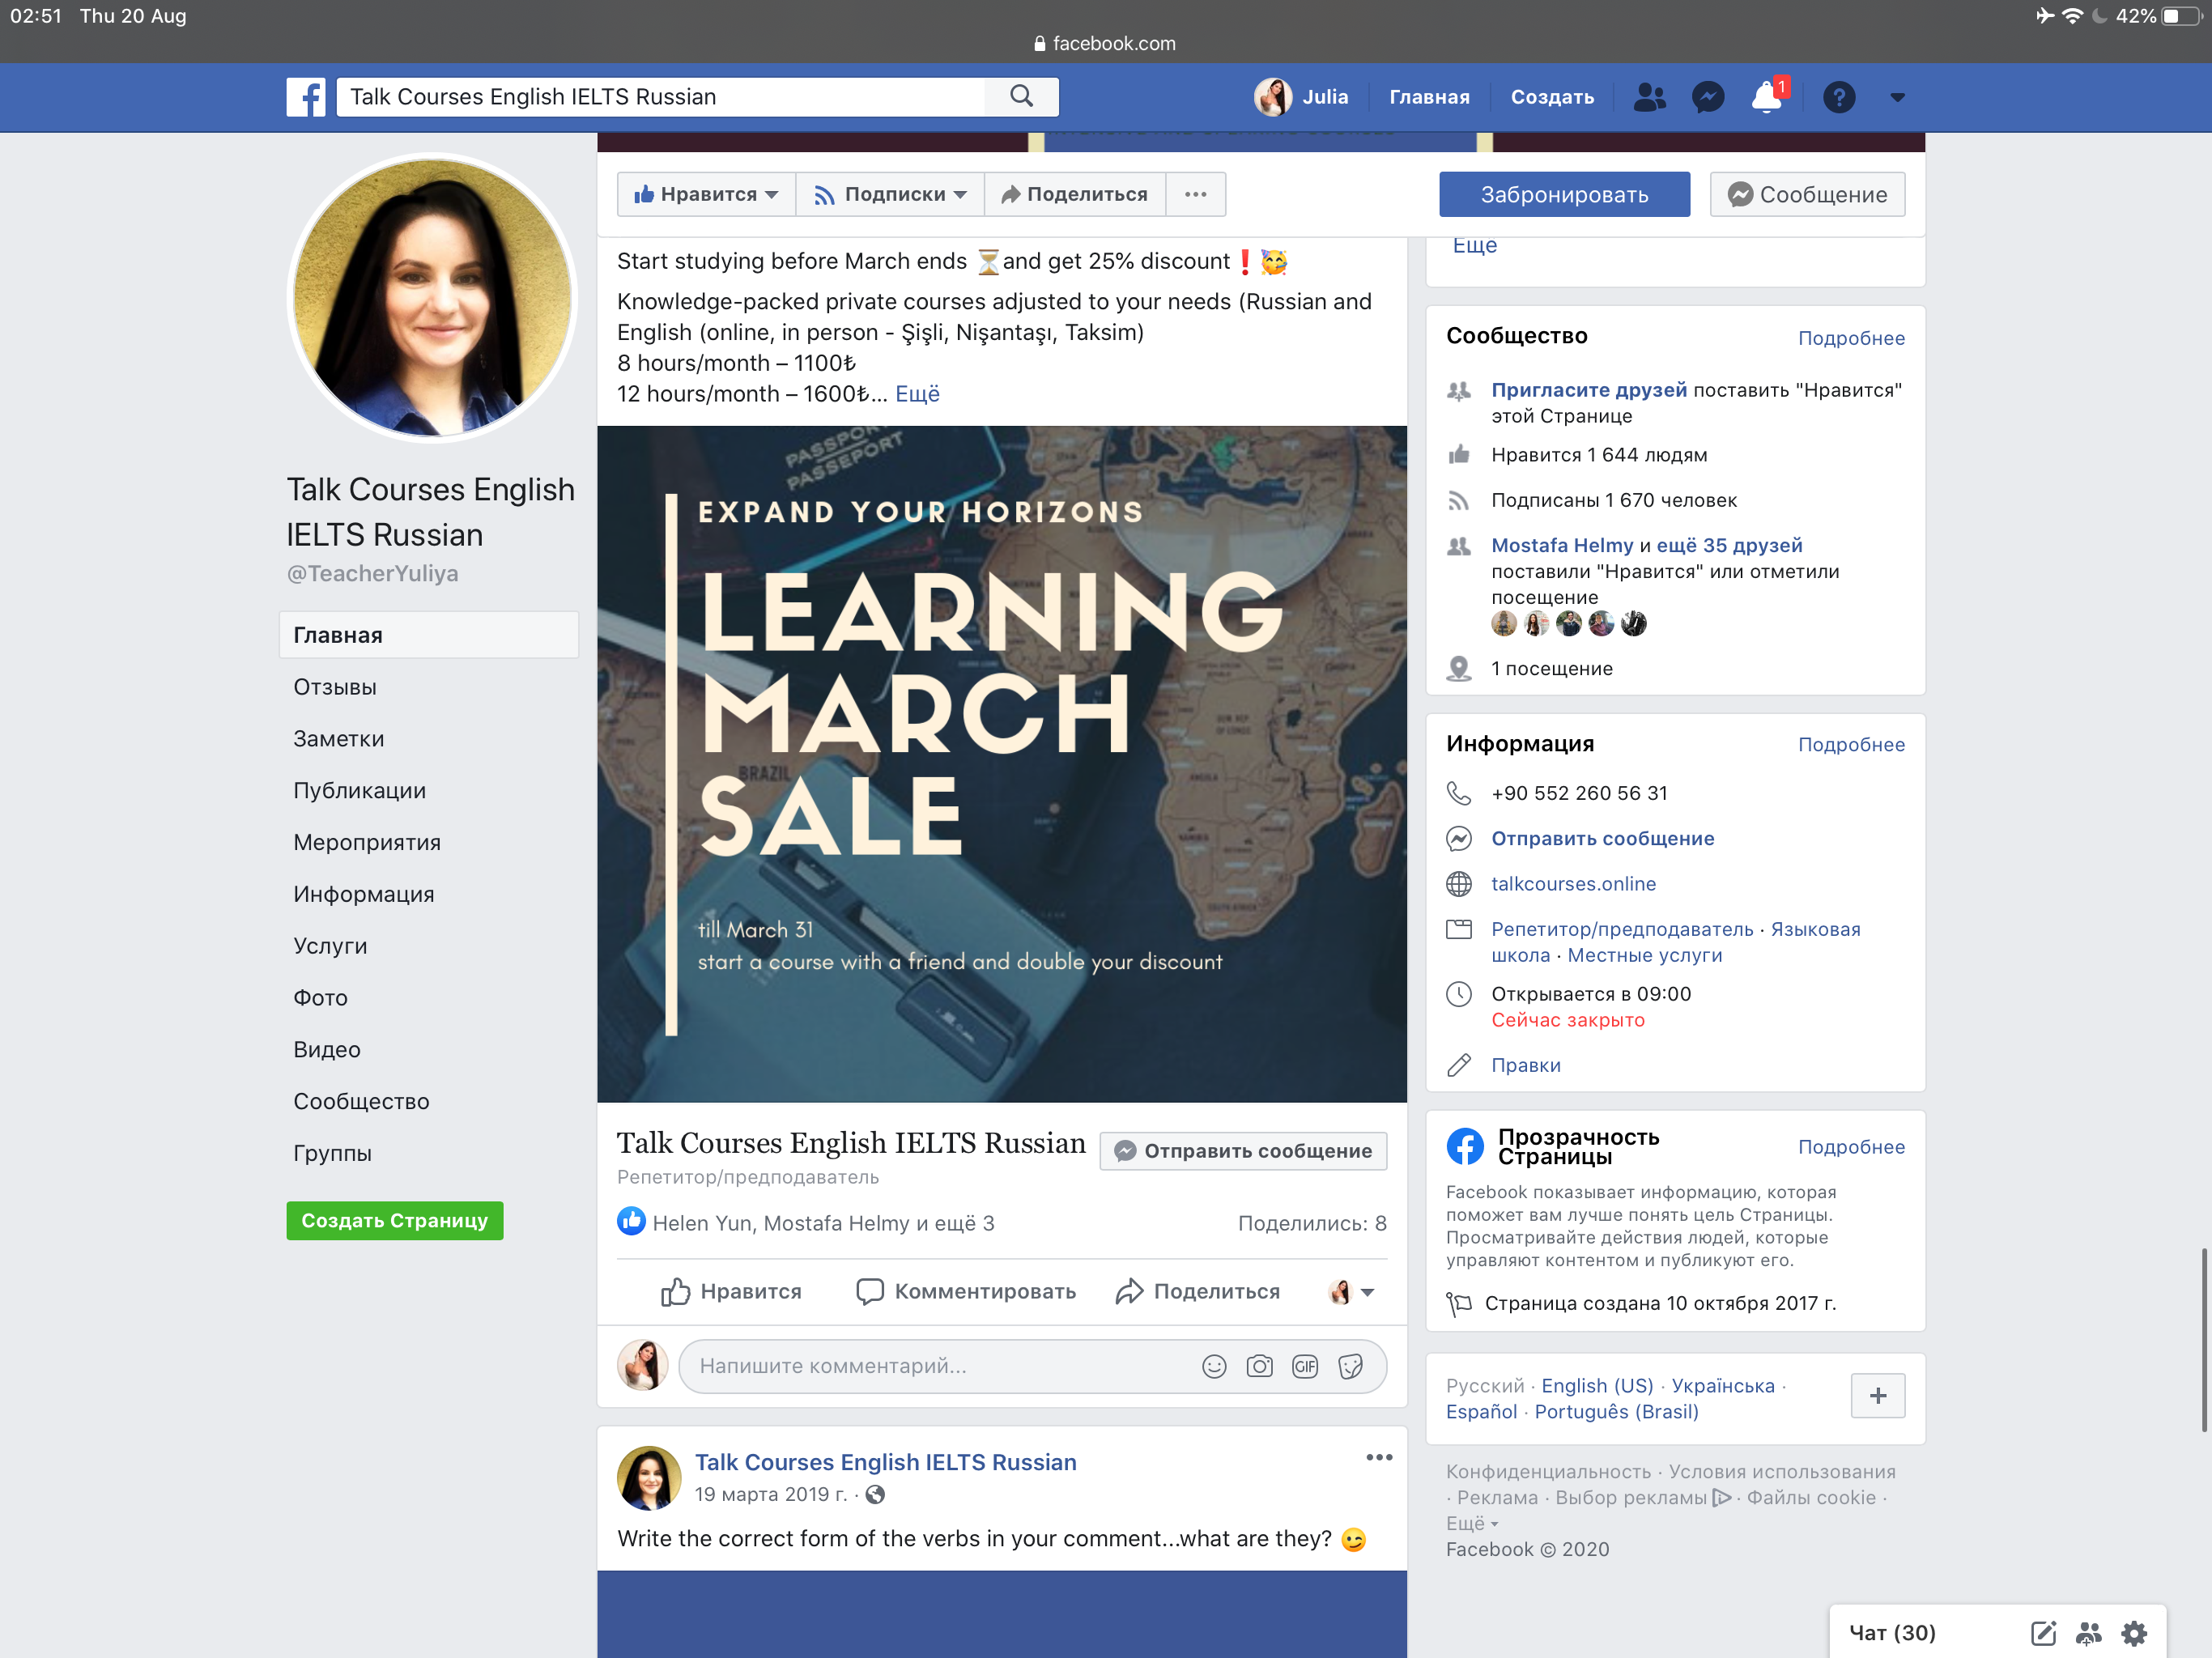Click the Facebook search input field
The height and width of the screenshot is (1658, 2212).
[x=661, y=97]
